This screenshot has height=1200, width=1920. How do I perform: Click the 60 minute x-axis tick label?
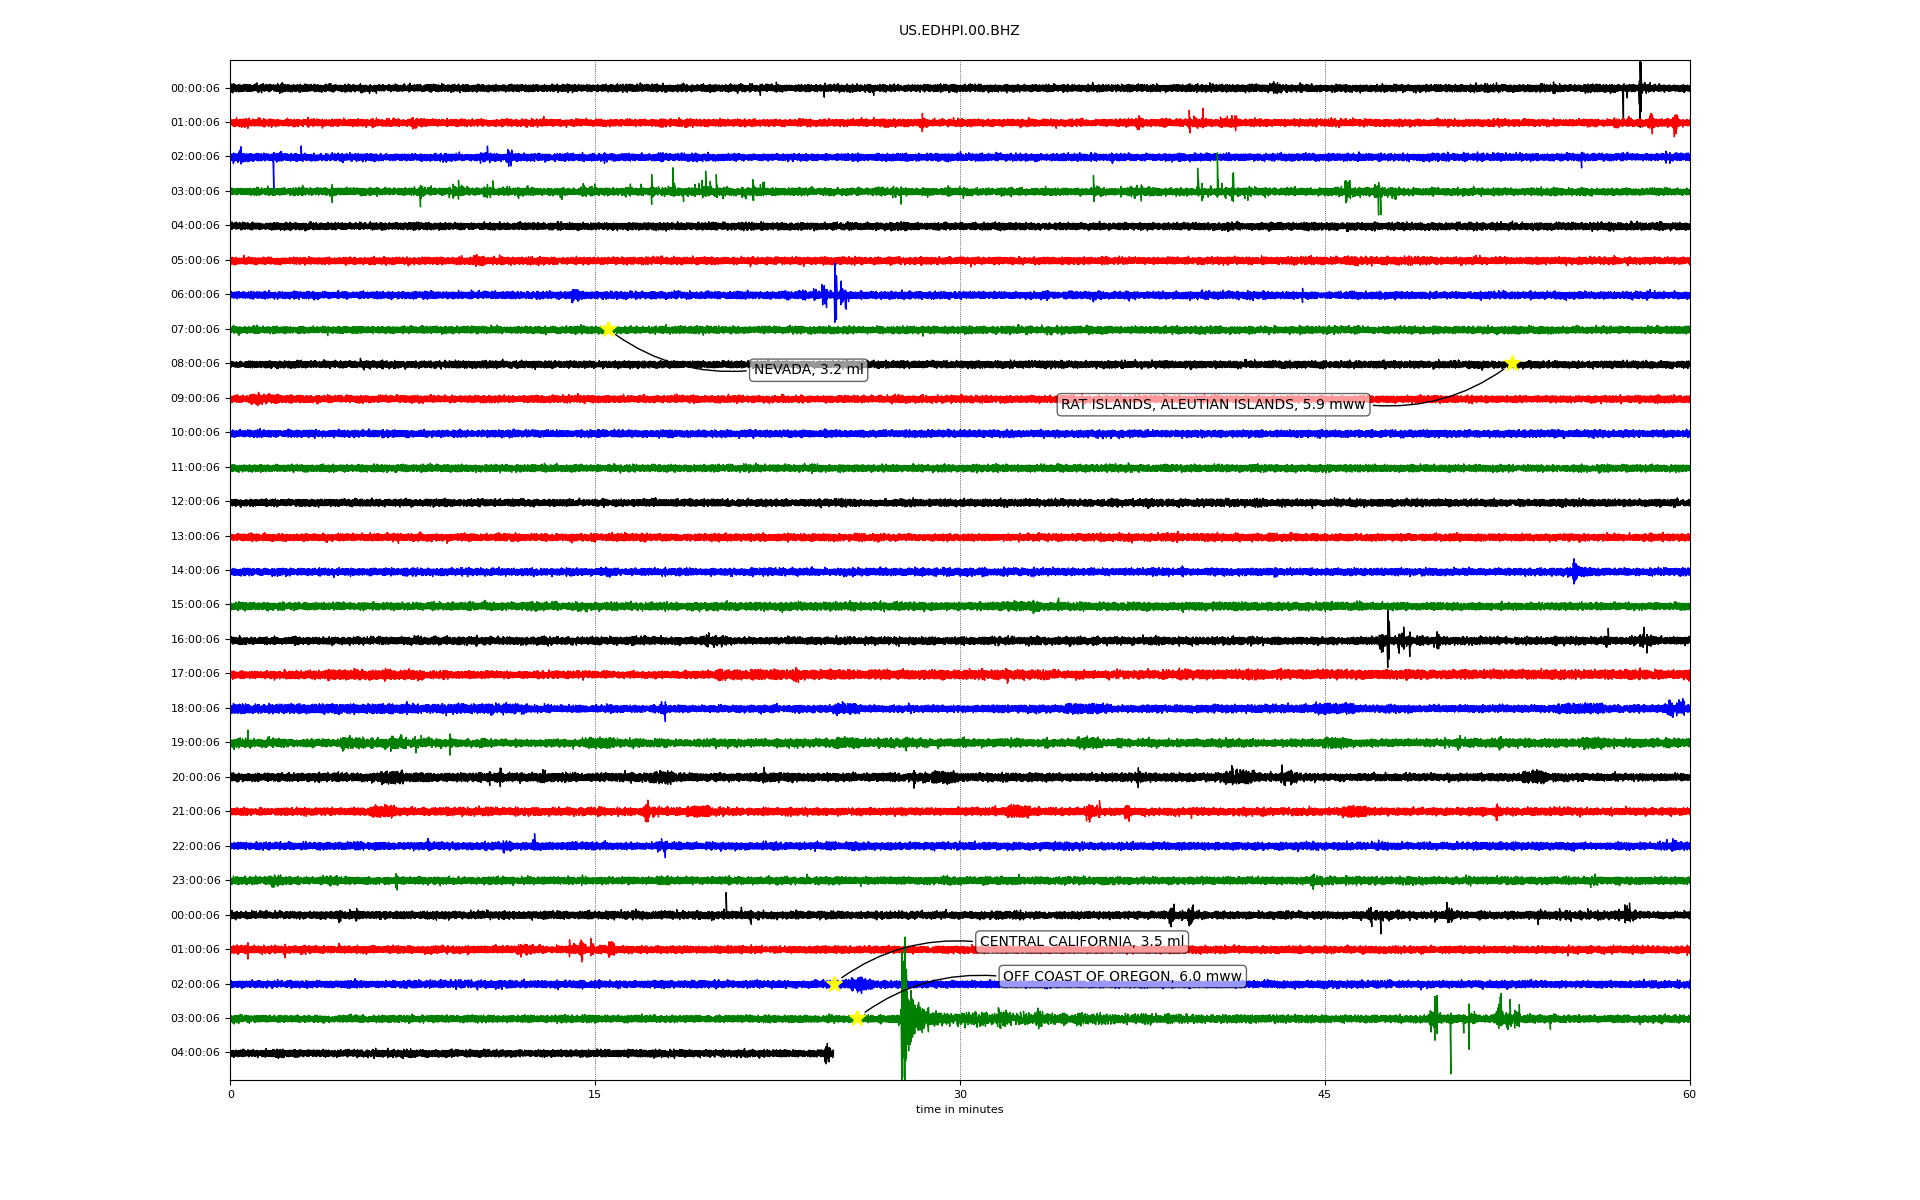pyautogui.click(x=1689, y=1094)
